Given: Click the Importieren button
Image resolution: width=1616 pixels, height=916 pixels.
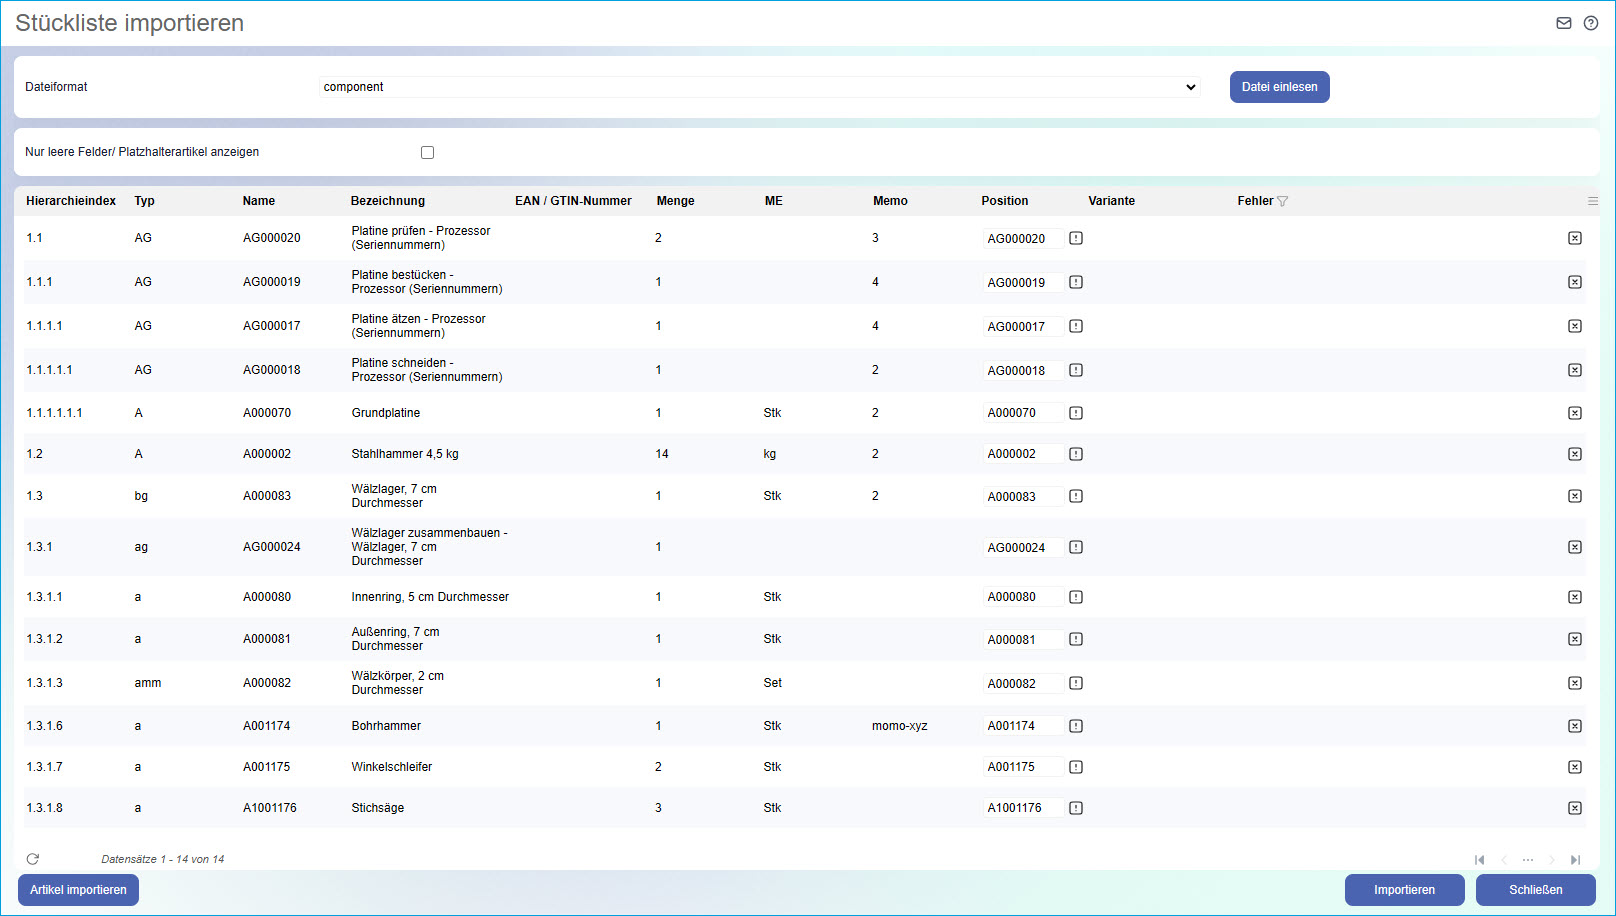Looking at the screenshot, I should click(x=1405, y=890).
